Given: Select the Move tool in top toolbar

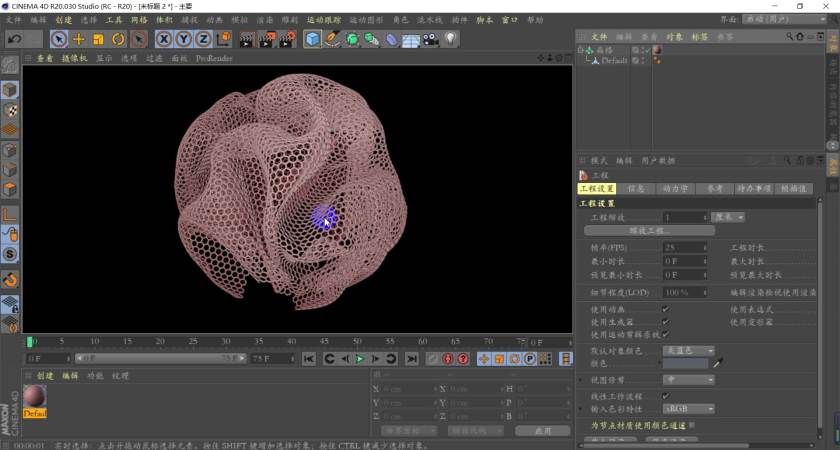Looking at the screenshot, I should [x=79, y=39].
